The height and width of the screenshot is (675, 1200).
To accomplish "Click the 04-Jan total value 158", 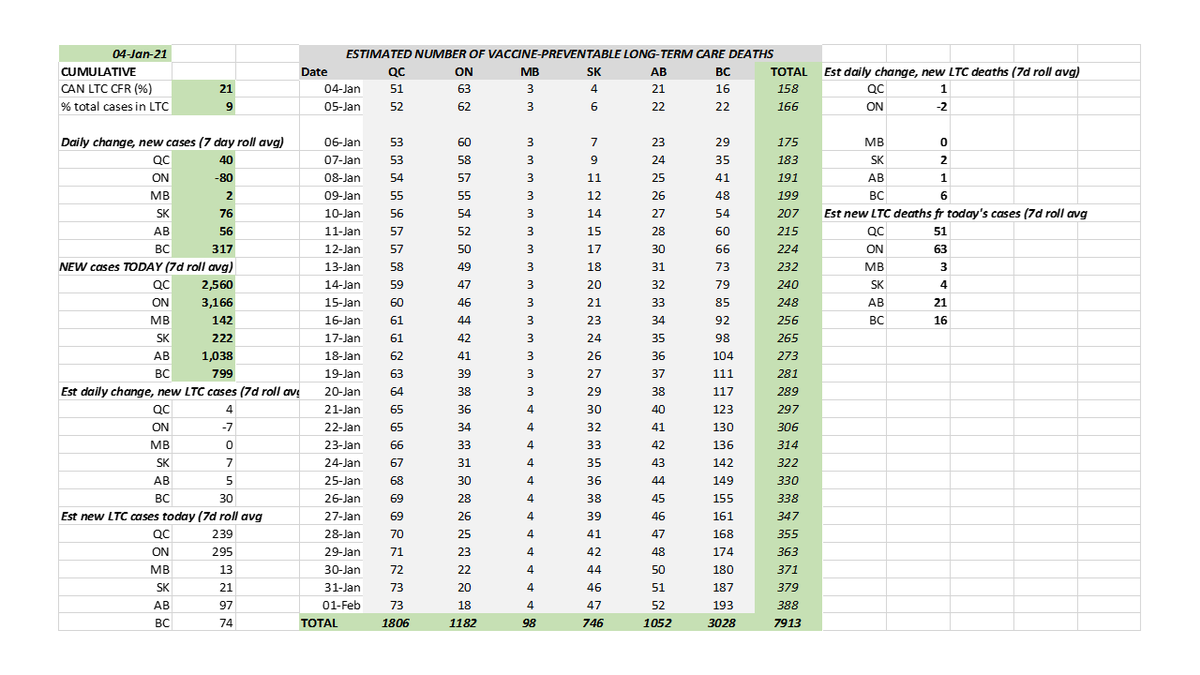I will pos(789,89).
